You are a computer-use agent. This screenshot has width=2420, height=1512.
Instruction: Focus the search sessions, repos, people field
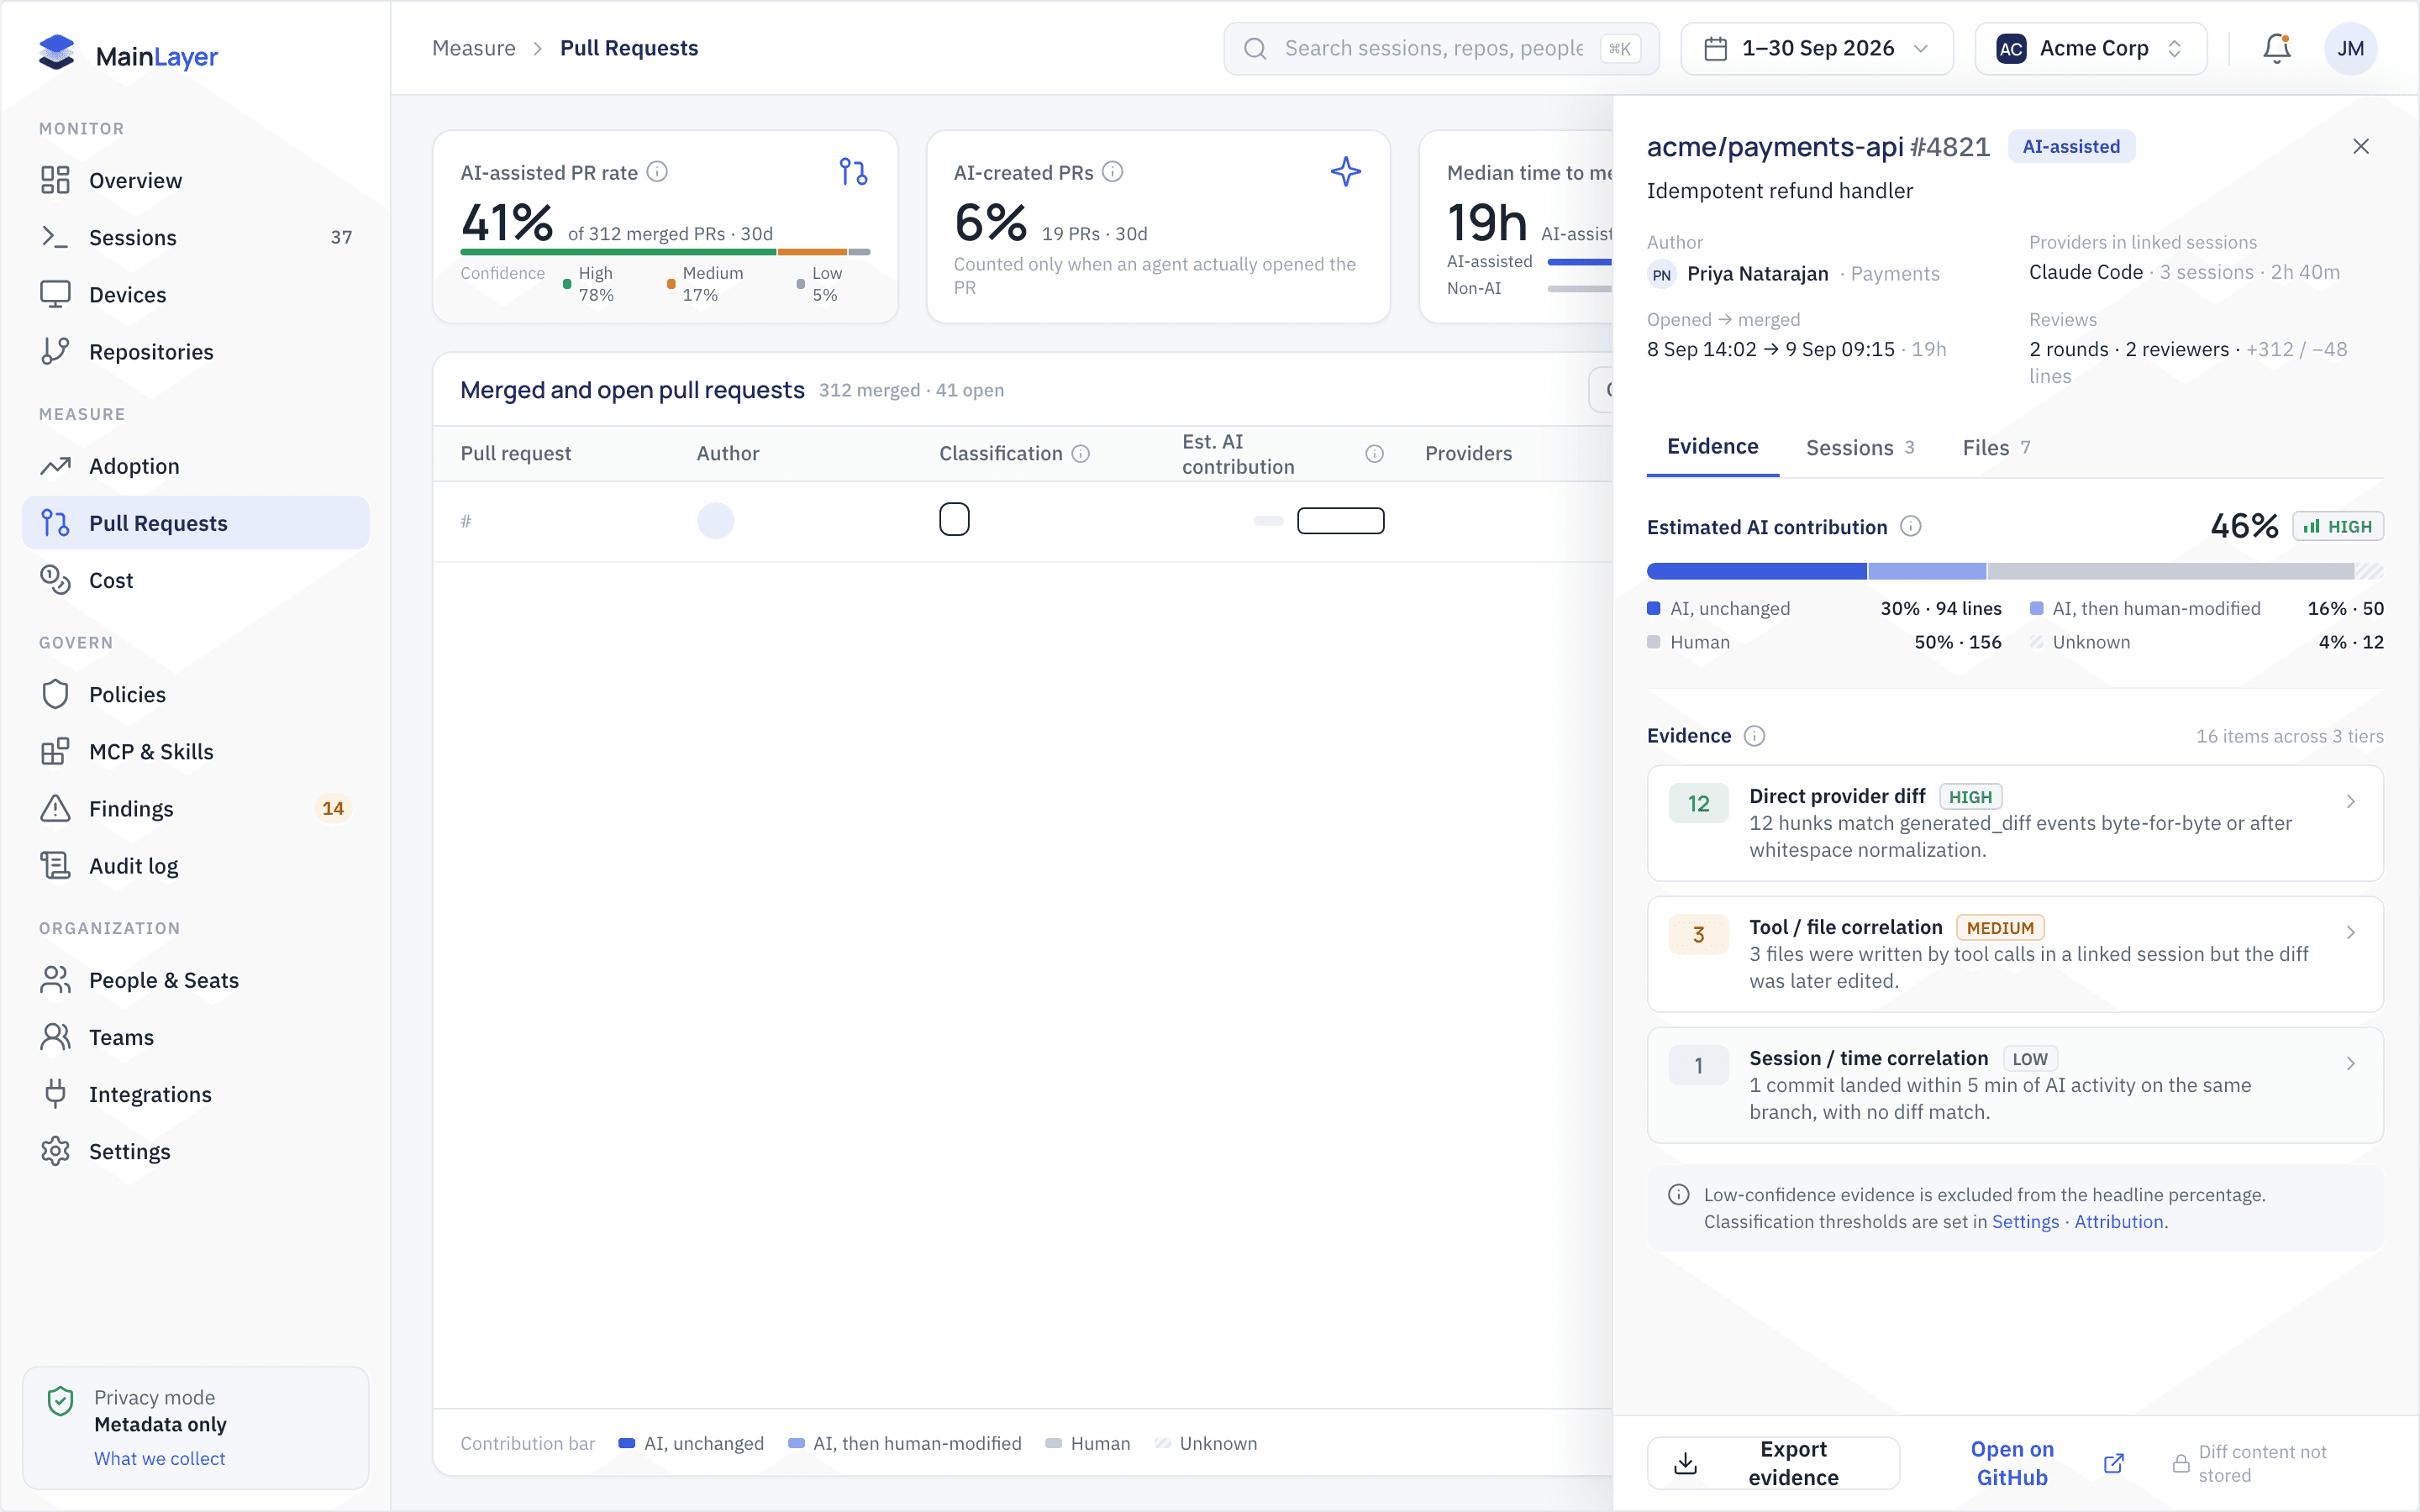tap(1441, 48)
